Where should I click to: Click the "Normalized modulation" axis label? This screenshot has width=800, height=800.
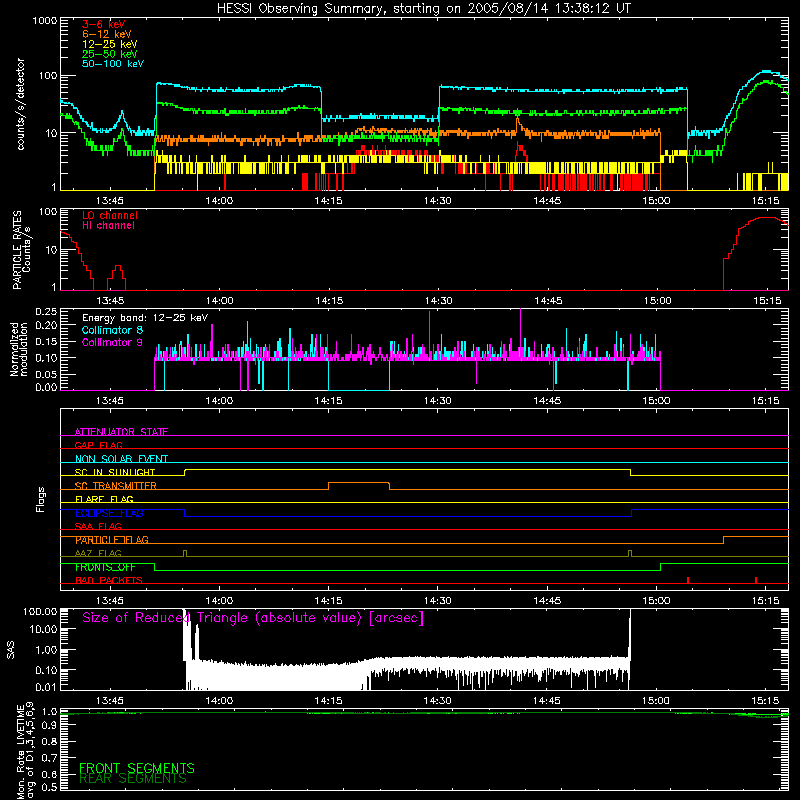click(19, 349)
